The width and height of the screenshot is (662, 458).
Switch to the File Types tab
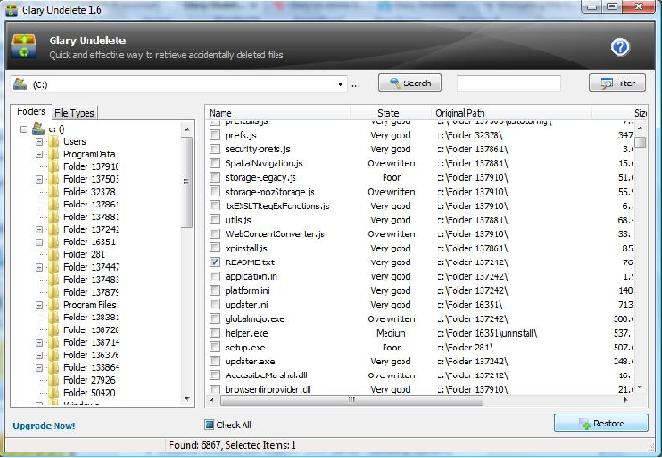(75, 113)
